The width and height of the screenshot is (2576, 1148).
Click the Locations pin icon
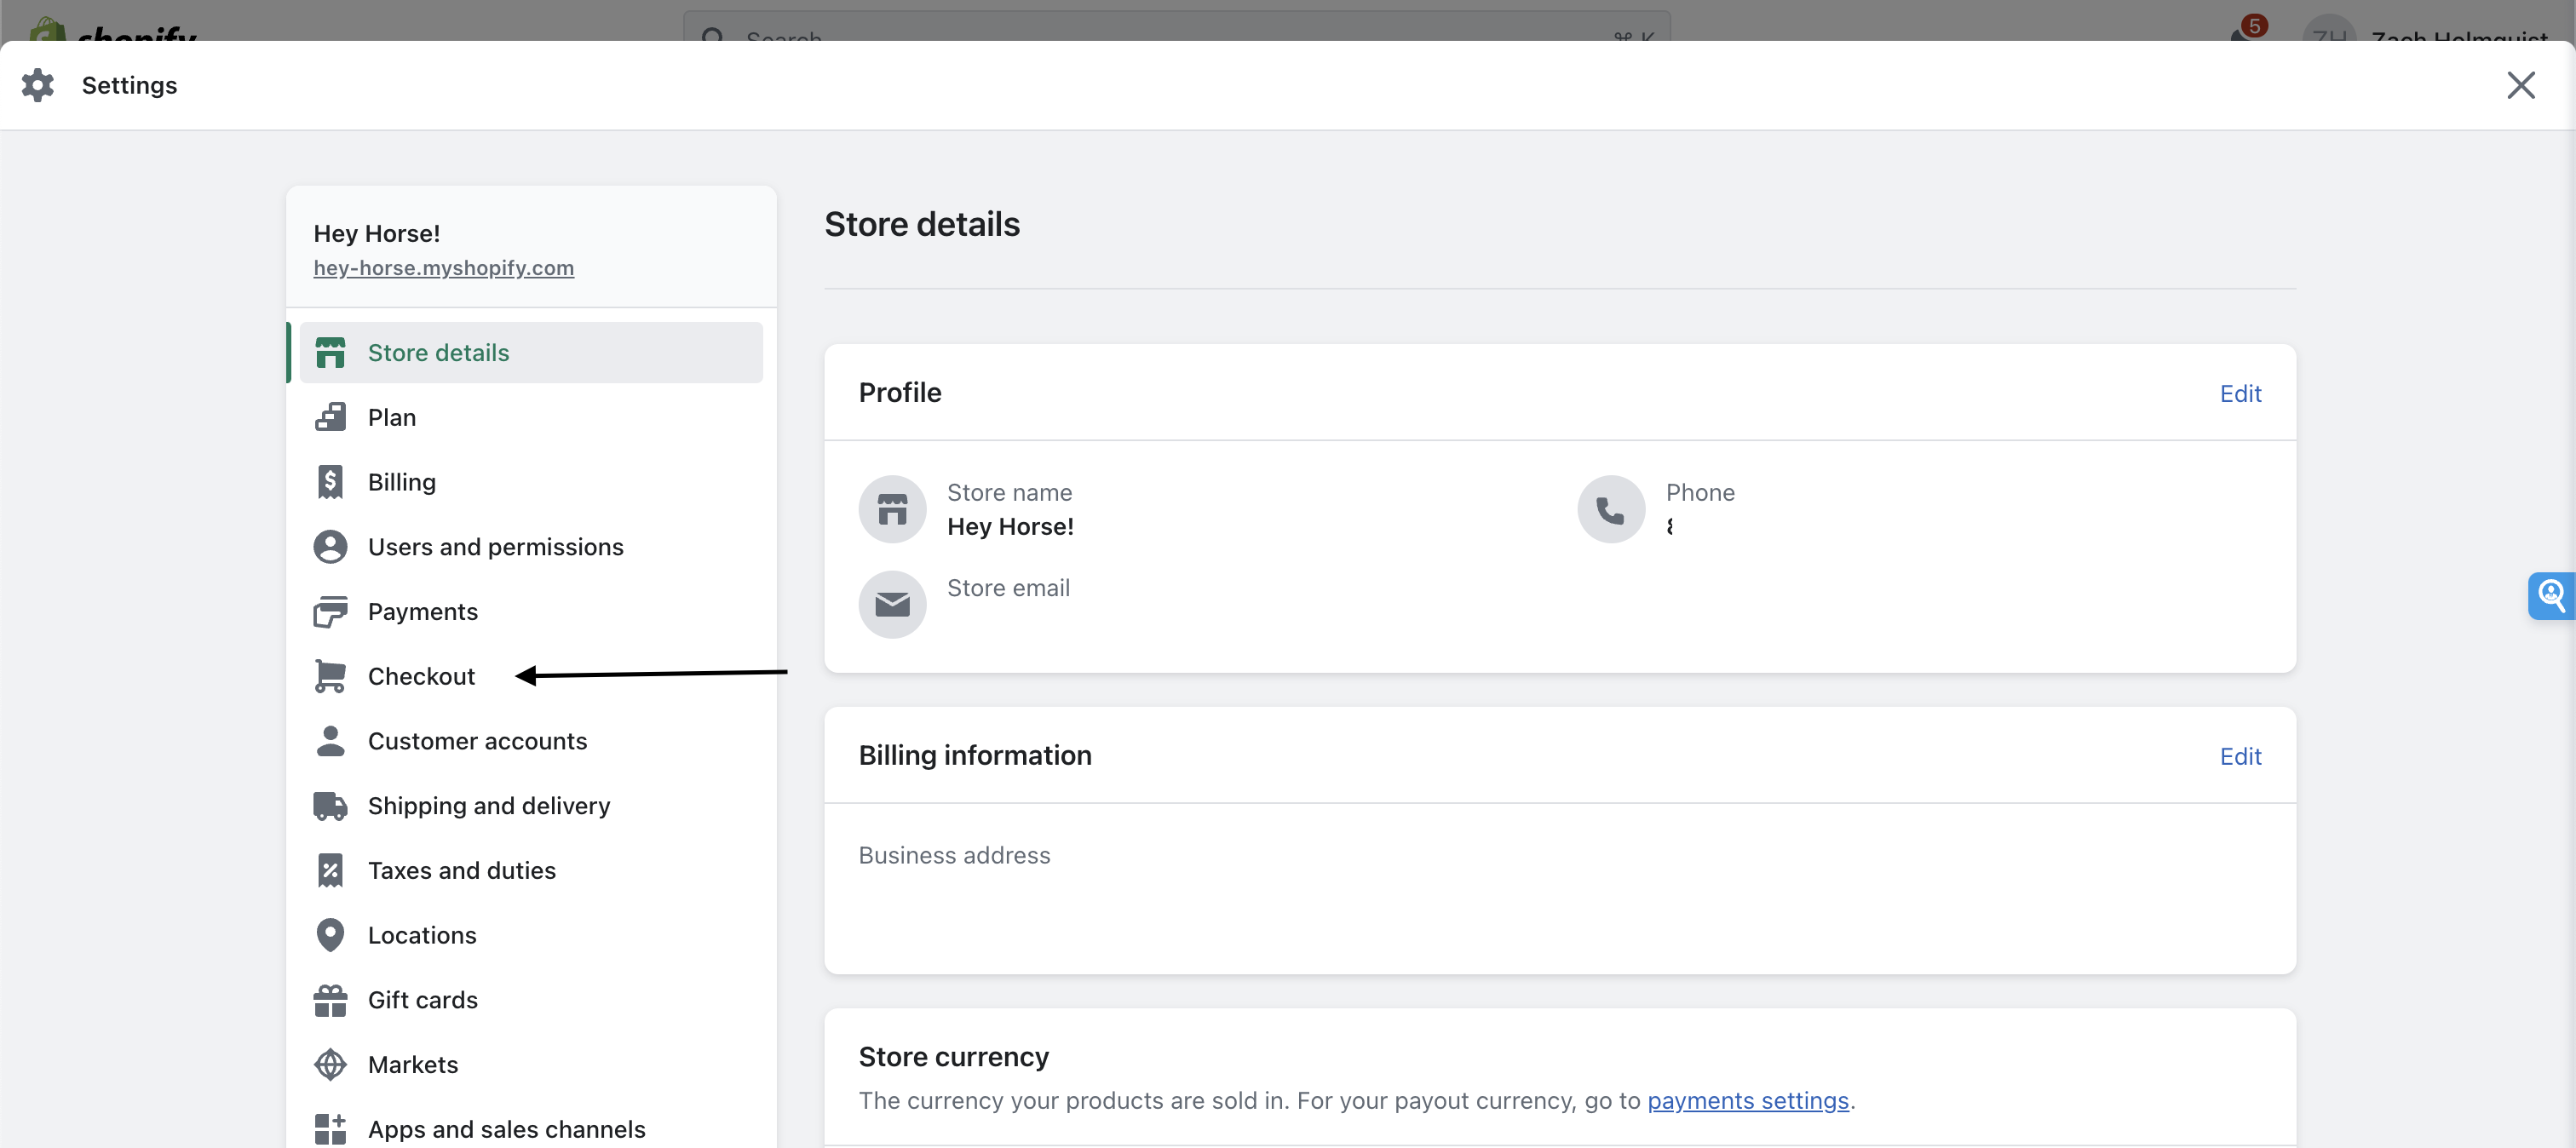coord(330,935)
